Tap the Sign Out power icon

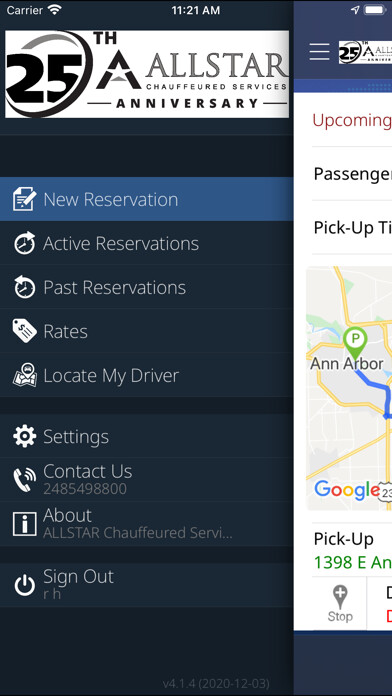pyautogui.click(x=25, y=585)
